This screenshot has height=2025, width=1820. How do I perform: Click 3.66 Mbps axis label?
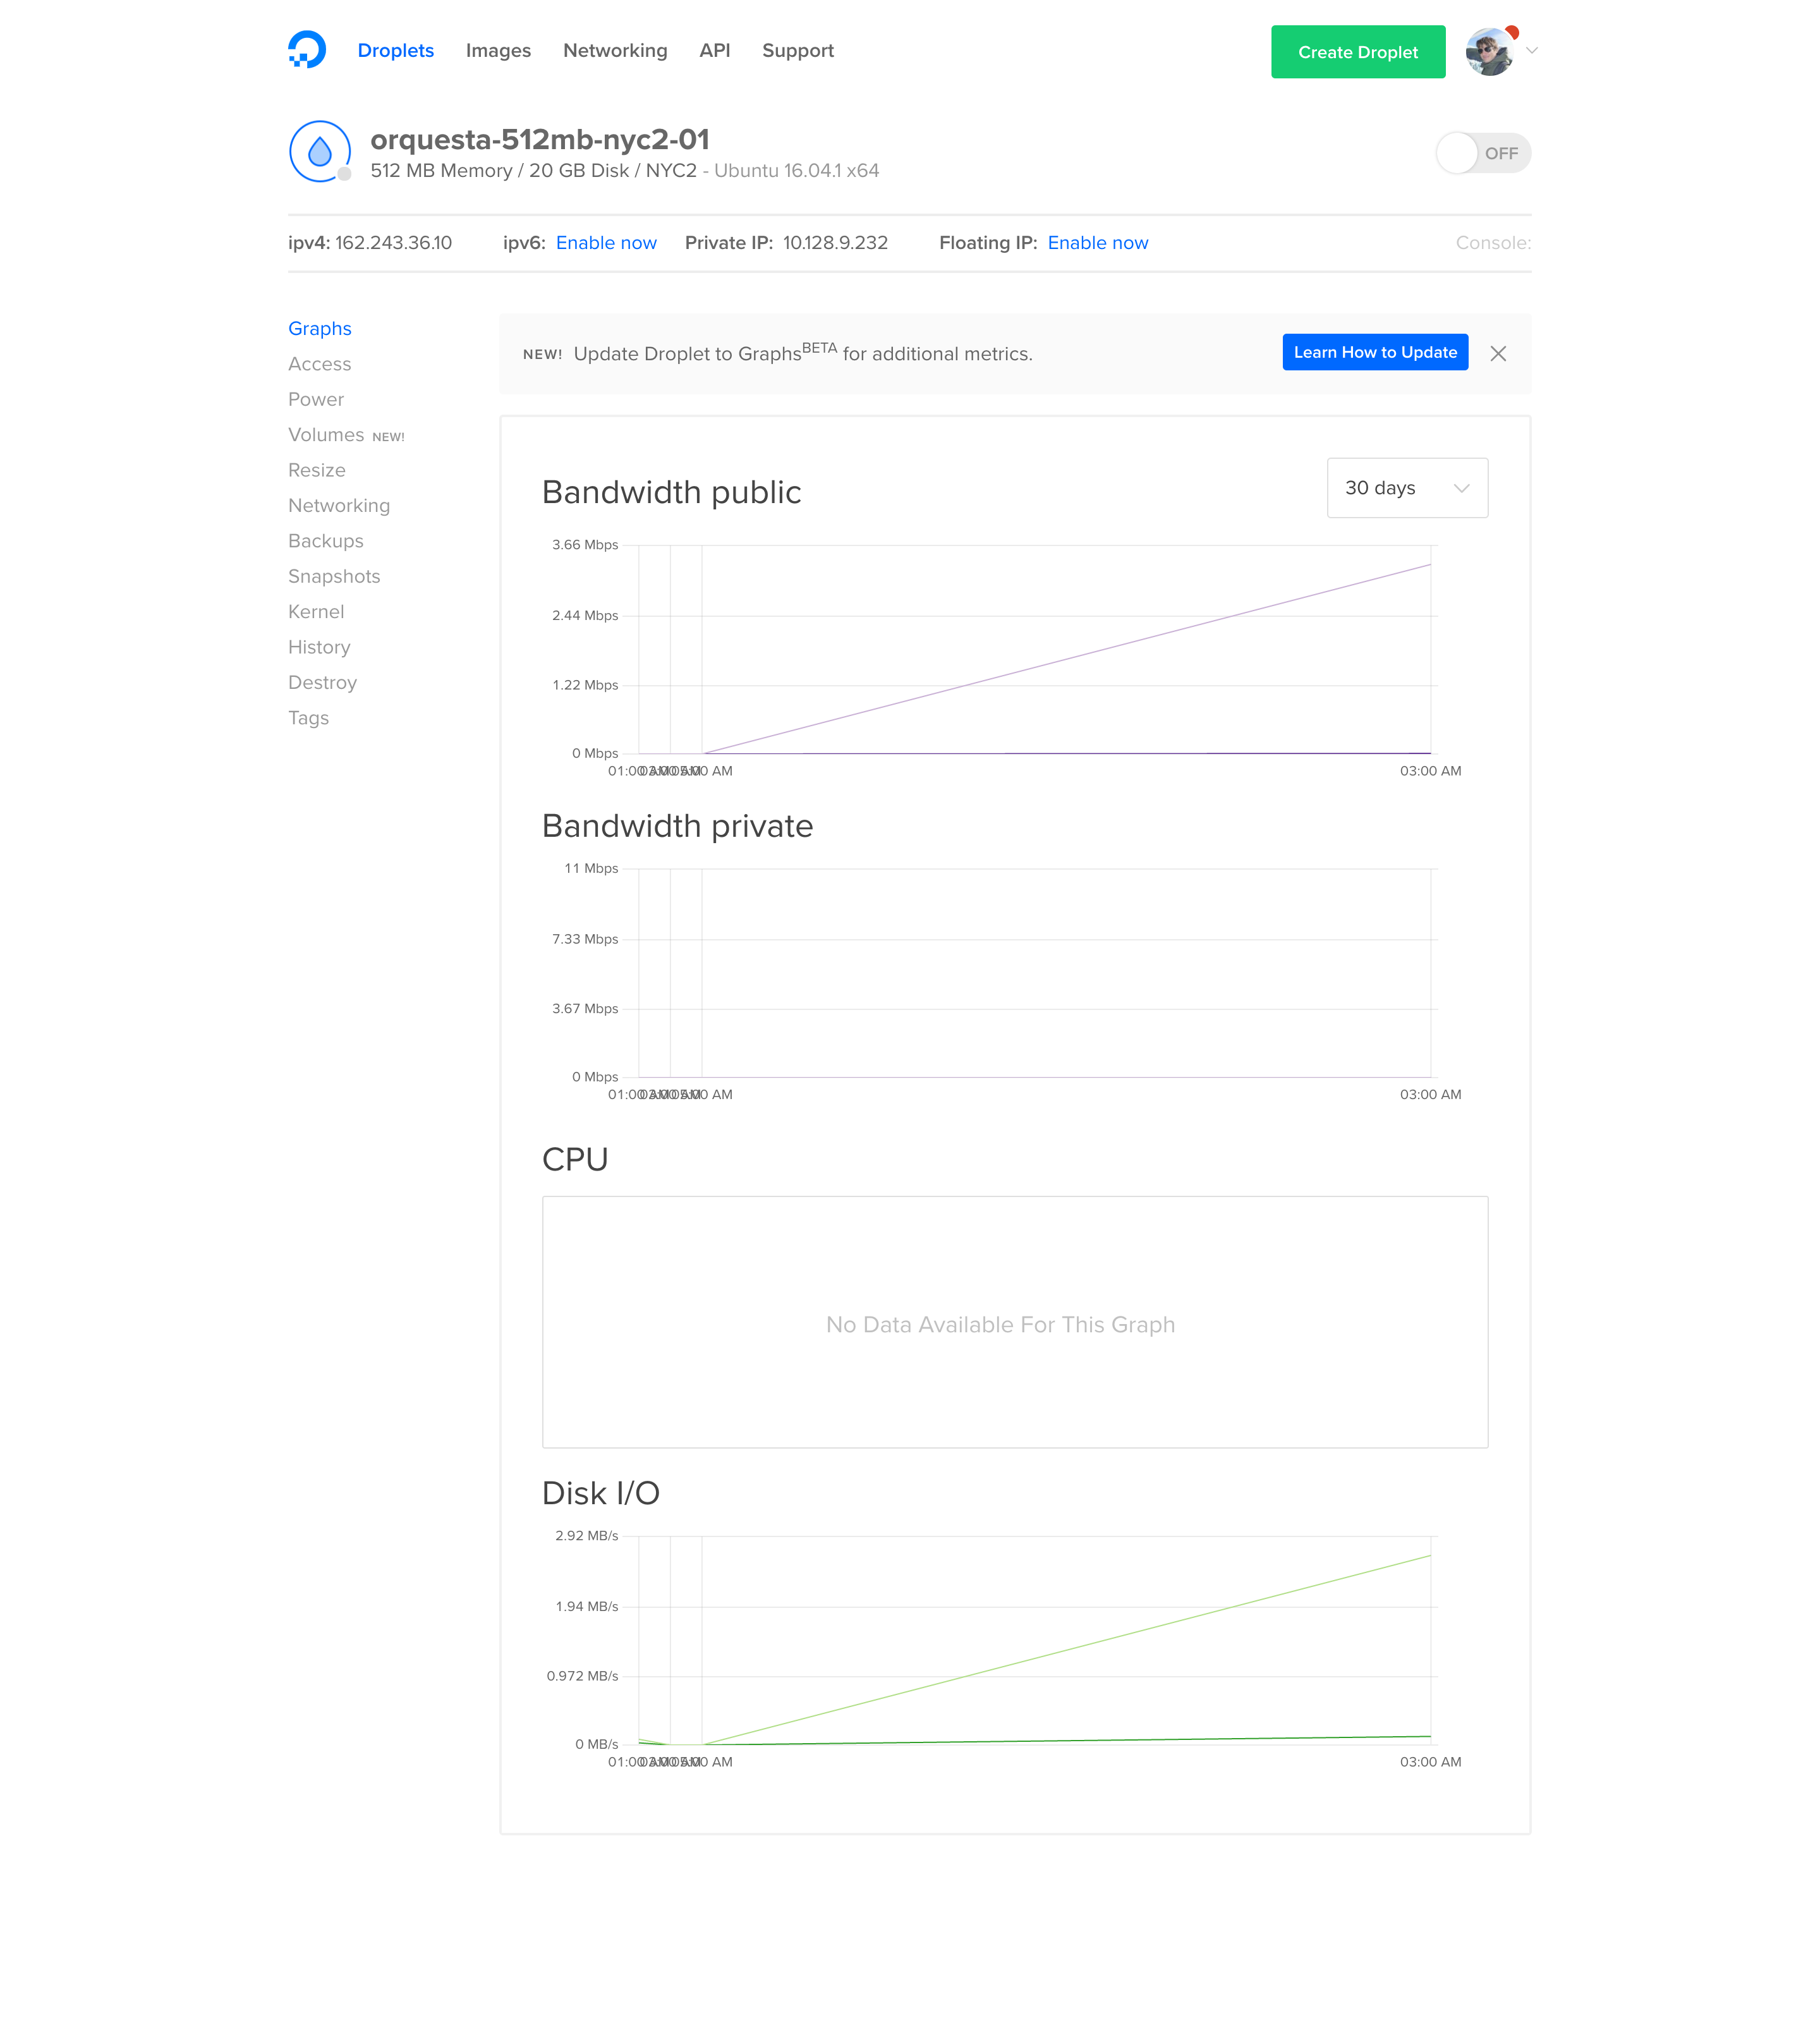pos(585,545)
